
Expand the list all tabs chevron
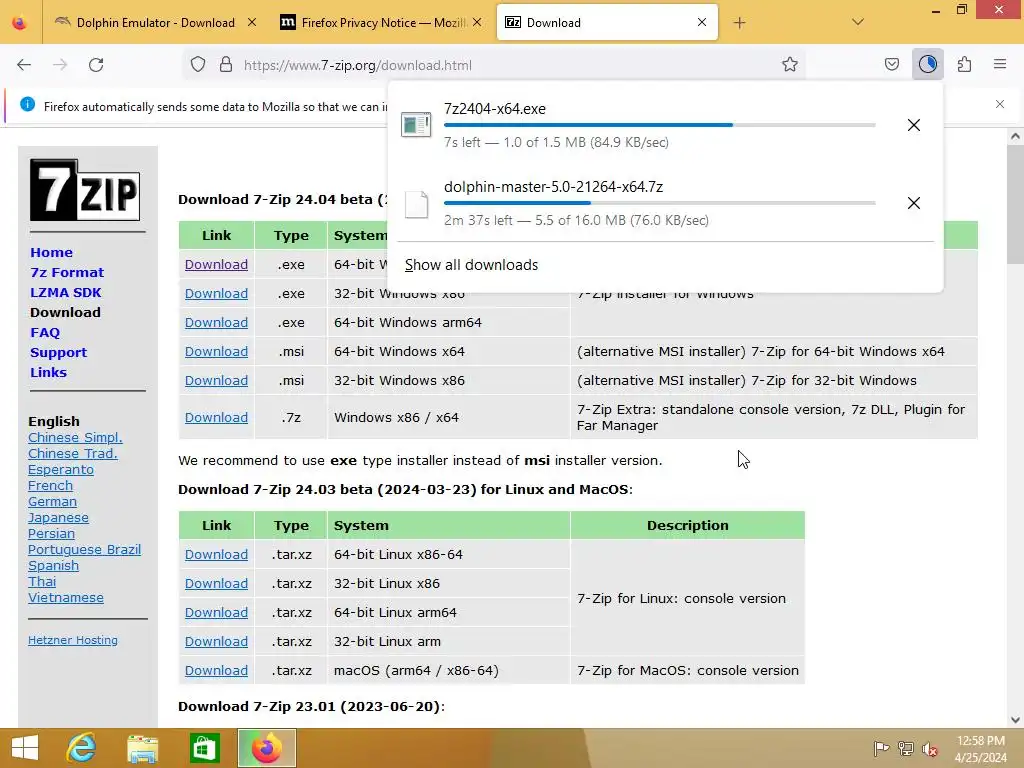(858, 22)
